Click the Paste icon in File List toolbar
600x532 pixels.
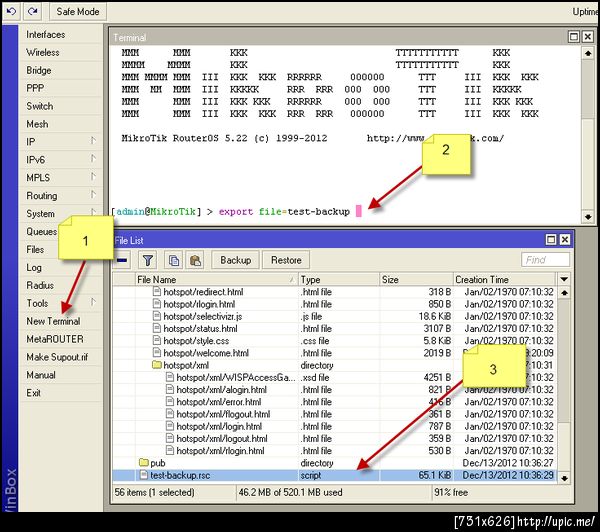click(x=195, y=260)
